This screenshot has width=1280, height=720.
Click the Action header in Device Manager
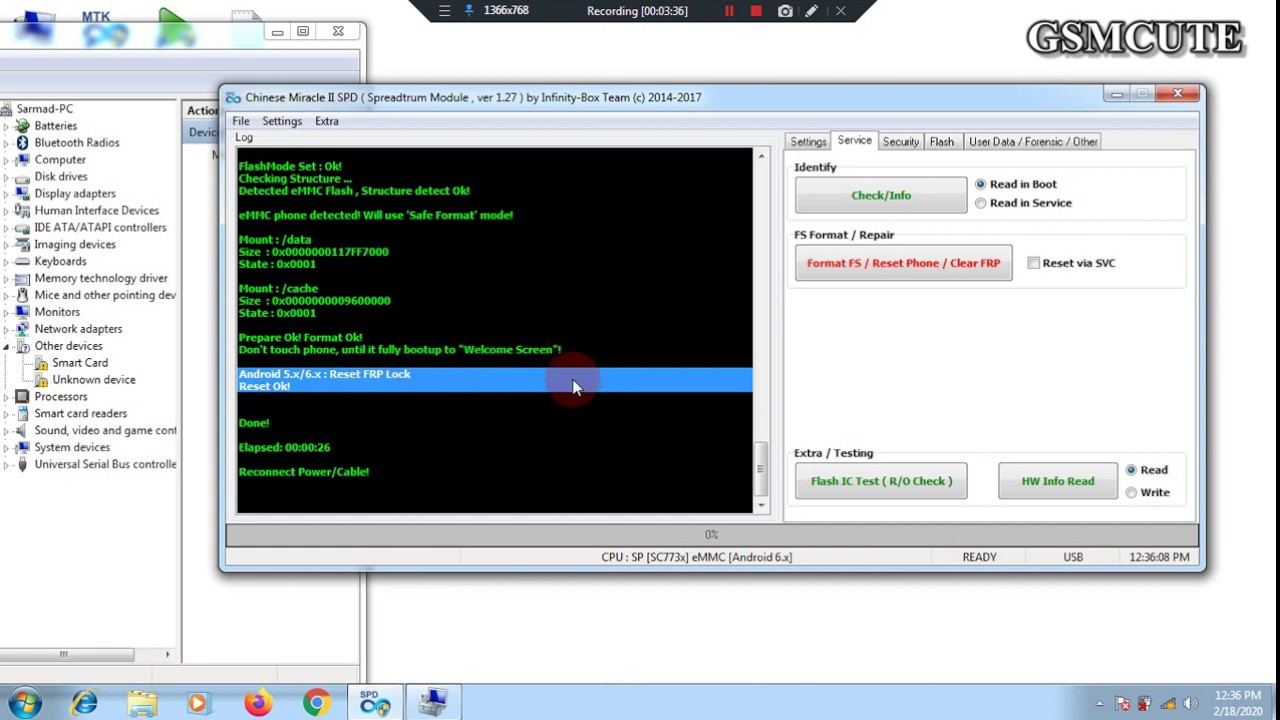click(x=202, y=111)
